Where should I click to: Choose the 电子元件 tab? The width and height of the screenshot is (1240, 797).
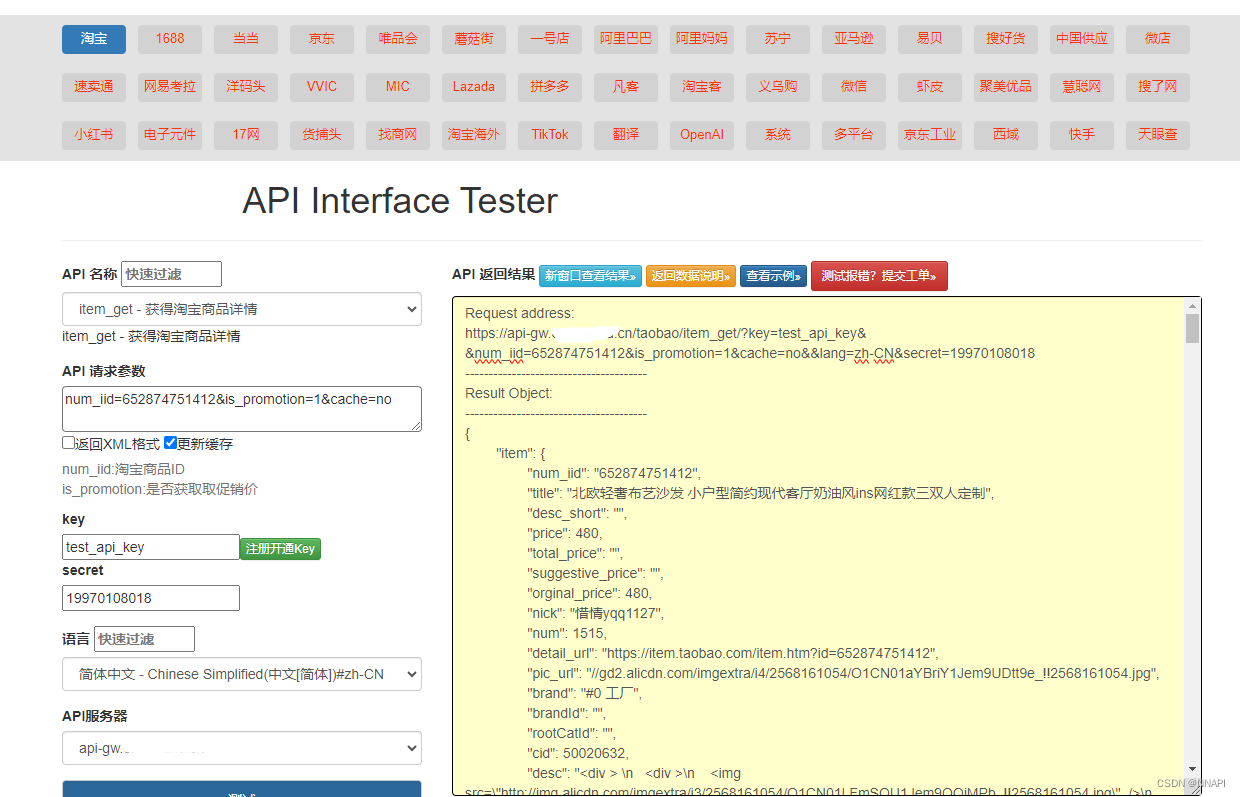170,135
